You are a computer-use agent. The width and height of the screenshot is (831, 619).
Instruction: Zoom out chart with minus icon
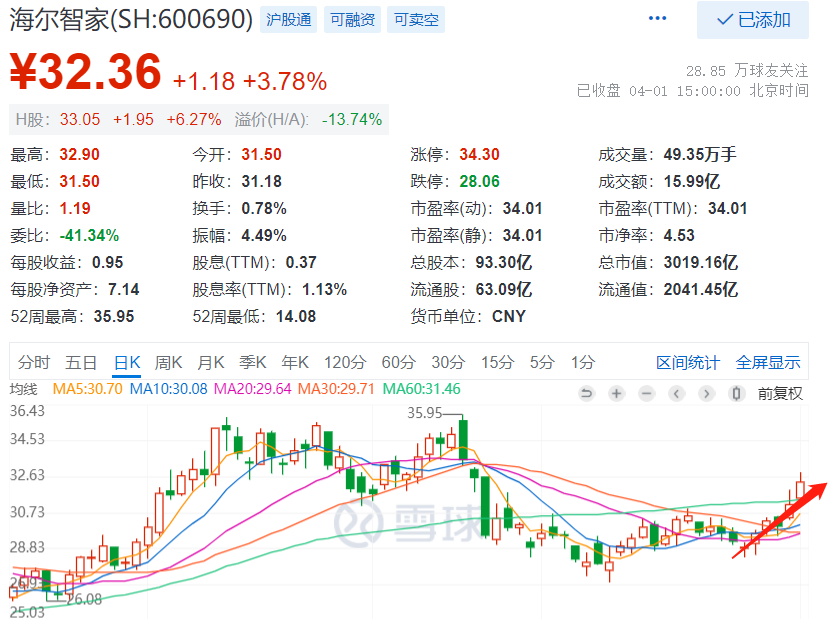pos(647,394)
